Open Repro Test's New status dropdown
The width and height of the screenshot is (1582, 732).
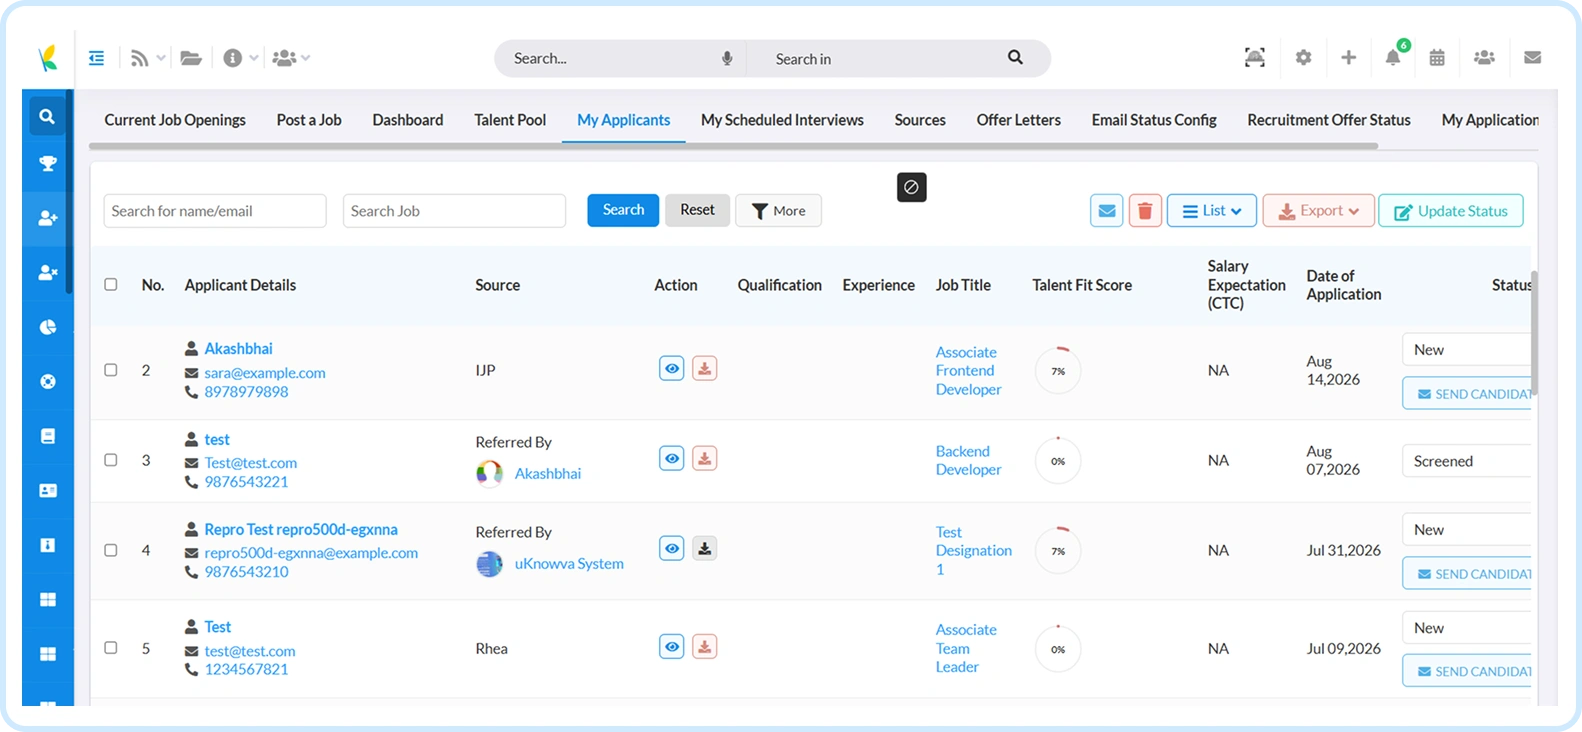(1466, 530)
